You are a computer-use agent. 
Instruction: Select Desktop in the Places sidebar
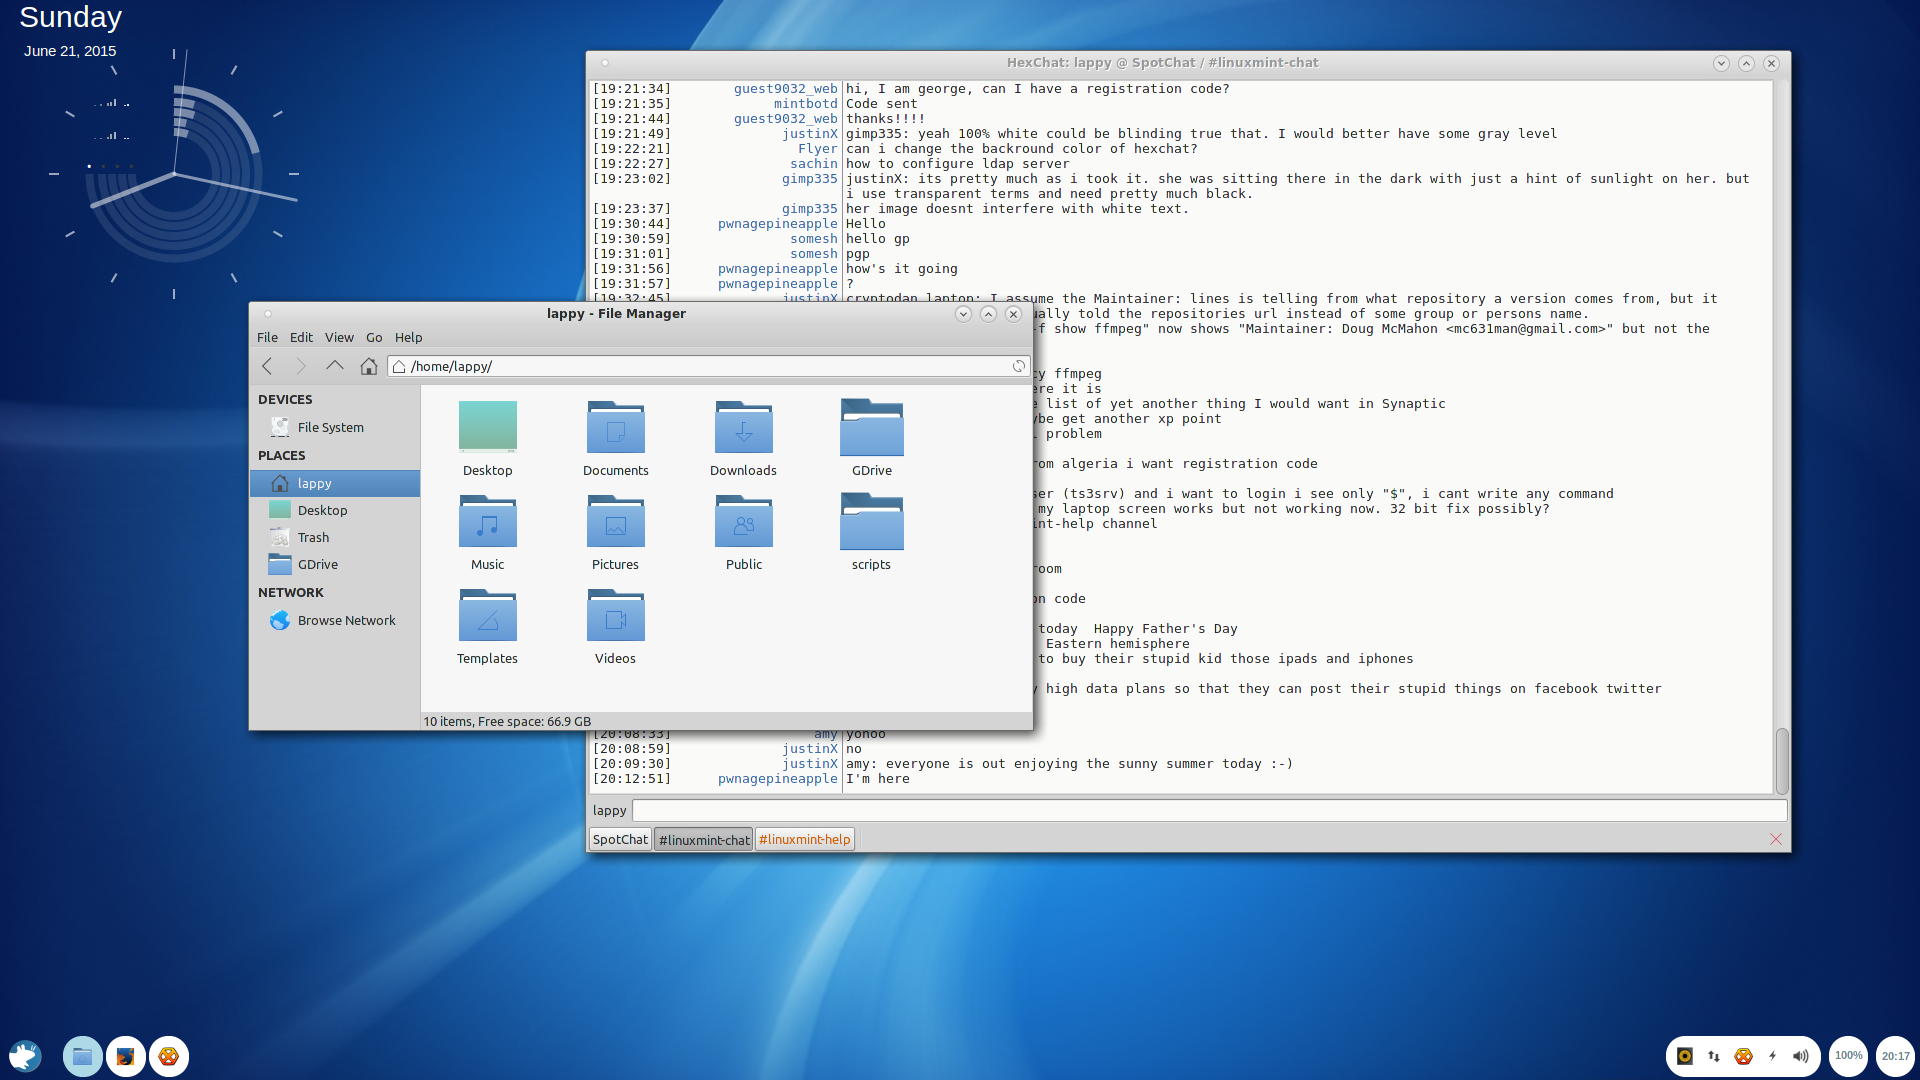(335, 510)
